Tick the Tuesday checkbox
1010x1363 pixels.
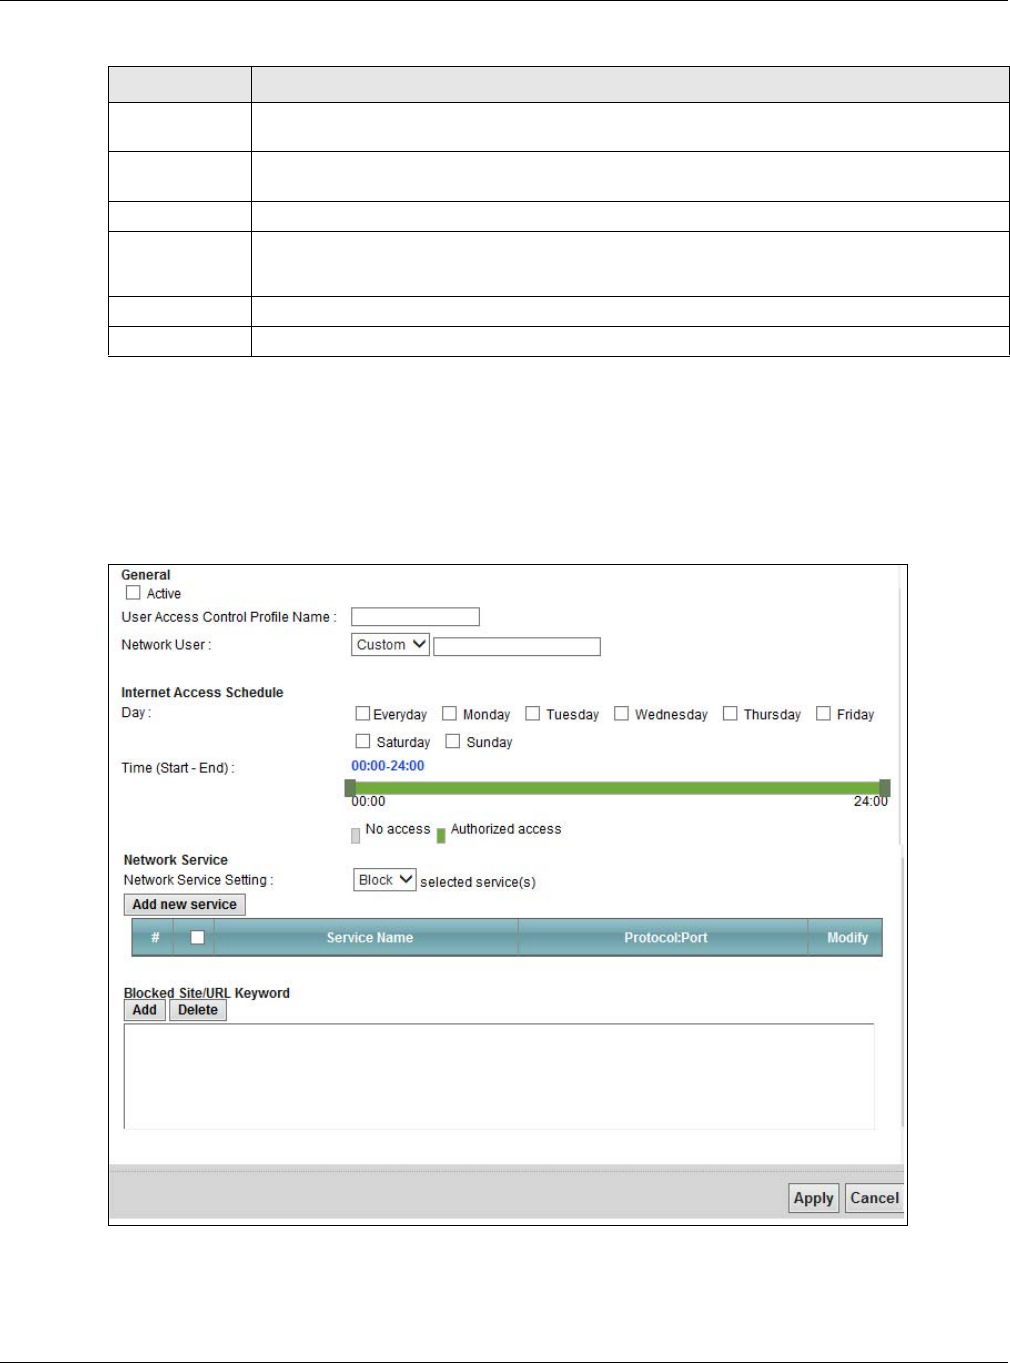tap(533, 714)
